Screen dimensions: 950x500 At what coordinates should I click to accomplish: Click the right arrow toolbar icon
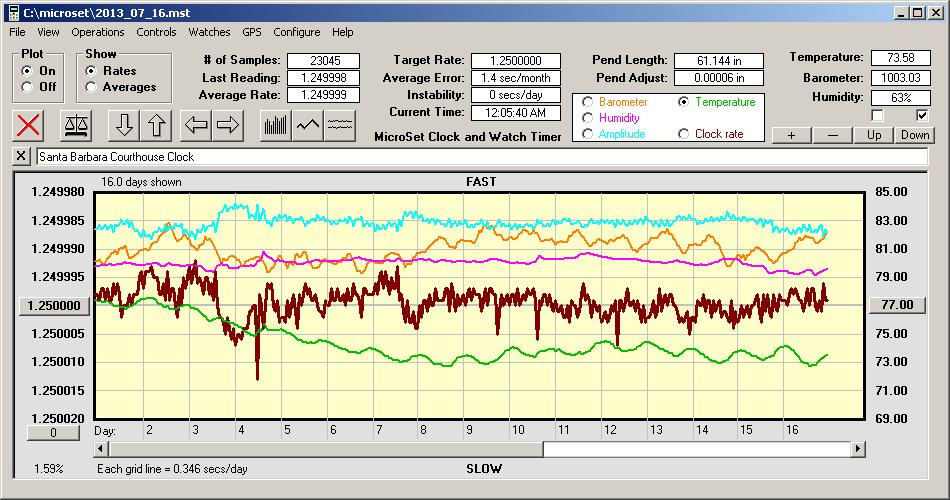(228, 125)
